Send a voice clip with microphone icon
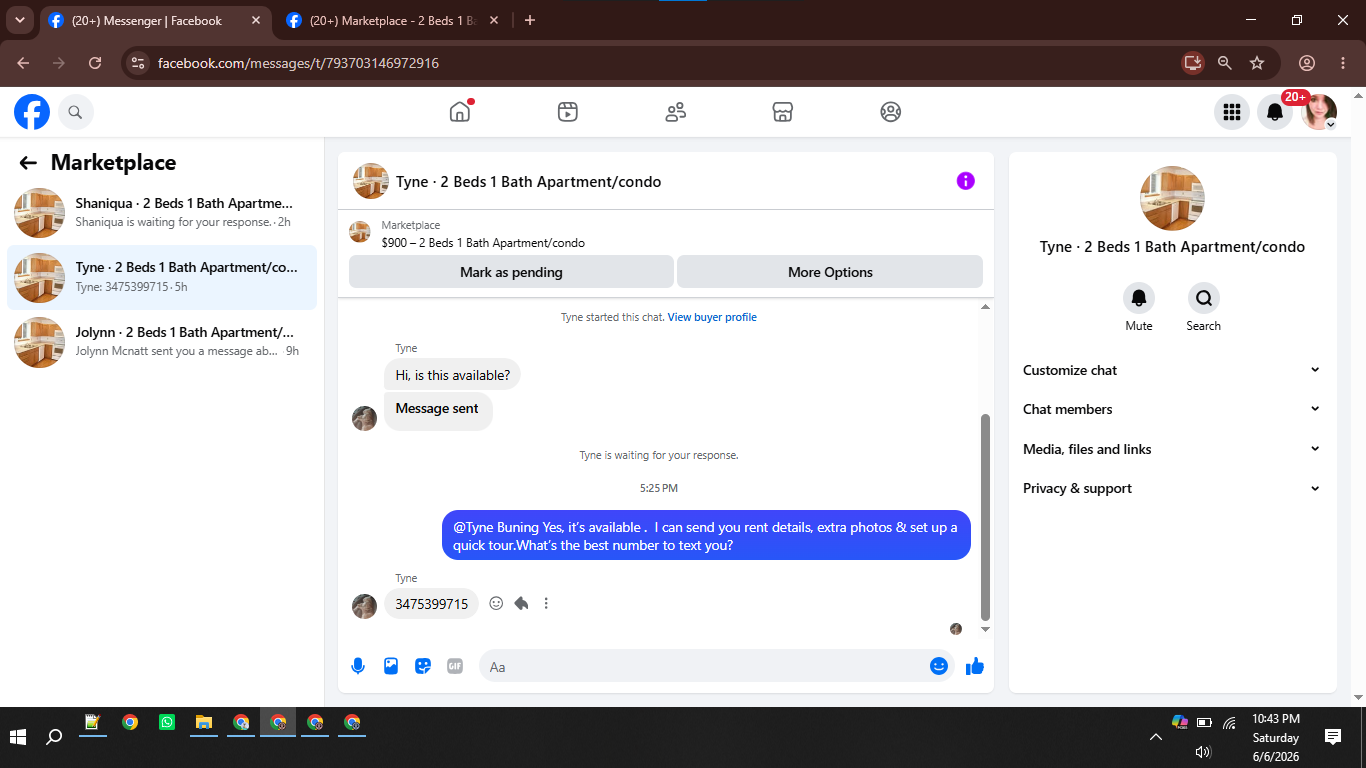Viewport: 1366px width, 768px height. (x=358, y=666)
